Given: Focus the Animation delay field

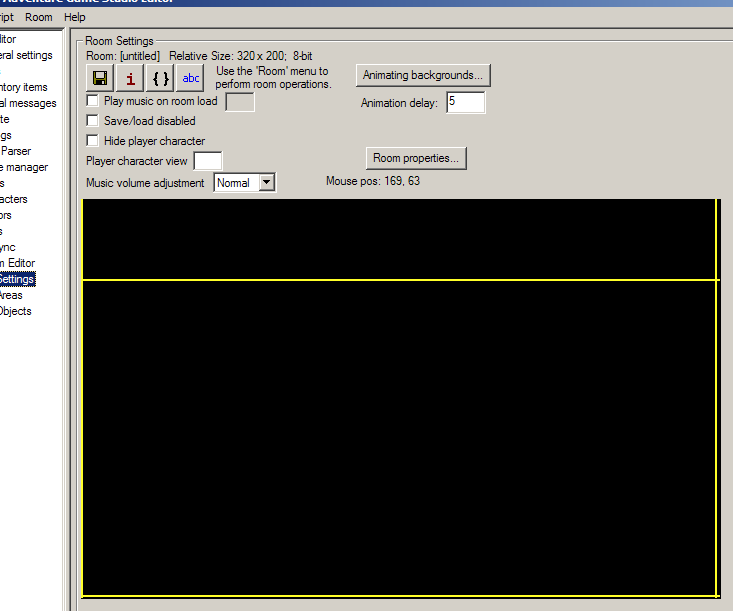Looking at the screenshot, I should click(466, 102).
